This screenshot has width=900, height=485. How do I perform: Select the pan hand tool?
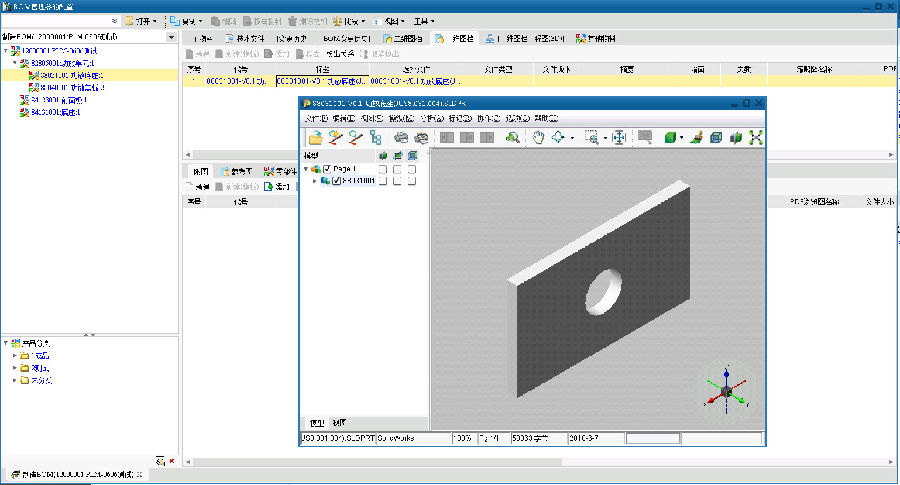tap(537, 138)
